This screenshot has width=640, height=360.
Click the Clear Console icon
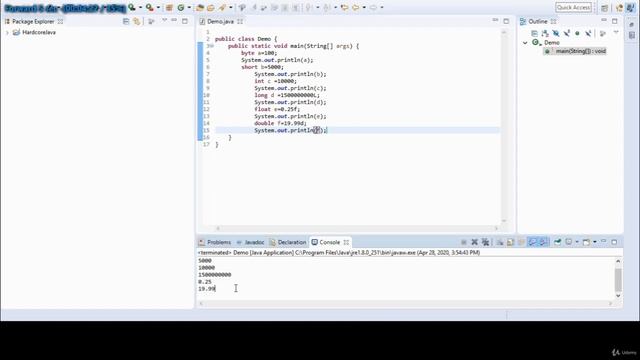coord(500,242)
